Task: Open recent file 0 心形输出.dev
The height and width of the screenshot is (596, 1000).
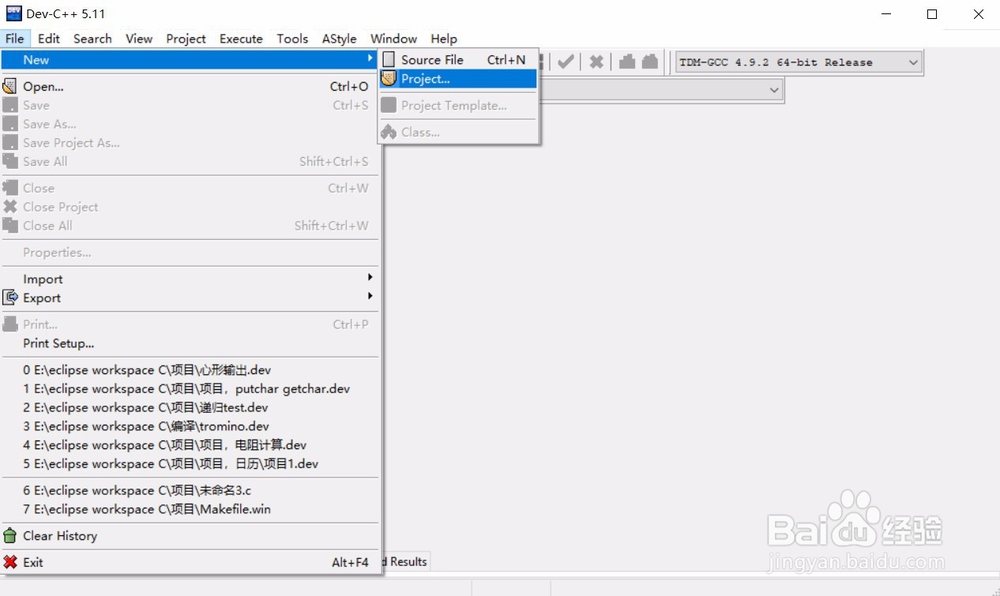Action: [x=189, y=370]
